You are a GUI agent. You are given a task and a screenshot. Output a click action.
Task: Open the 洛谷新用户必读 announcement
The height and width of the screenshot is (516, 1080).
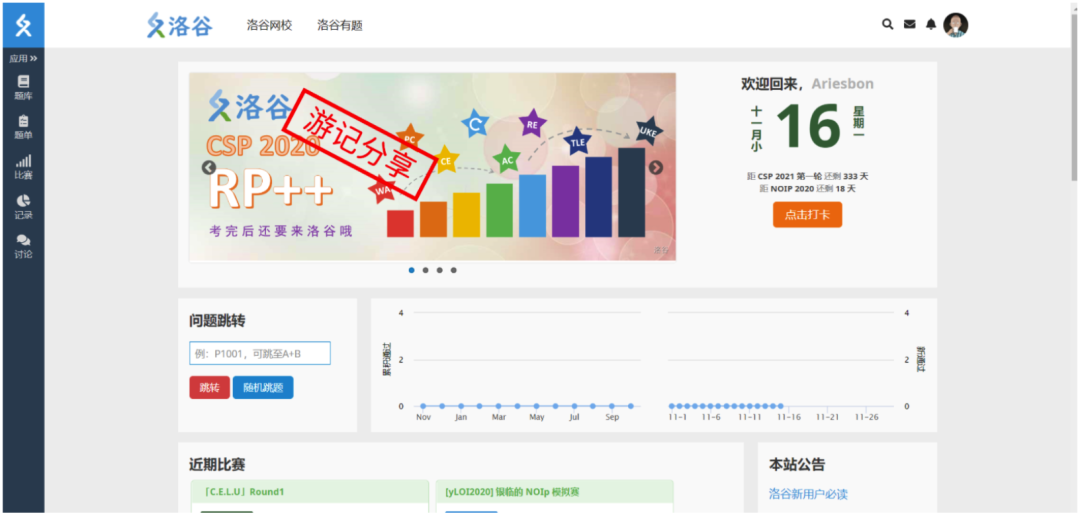coord(808,494)
